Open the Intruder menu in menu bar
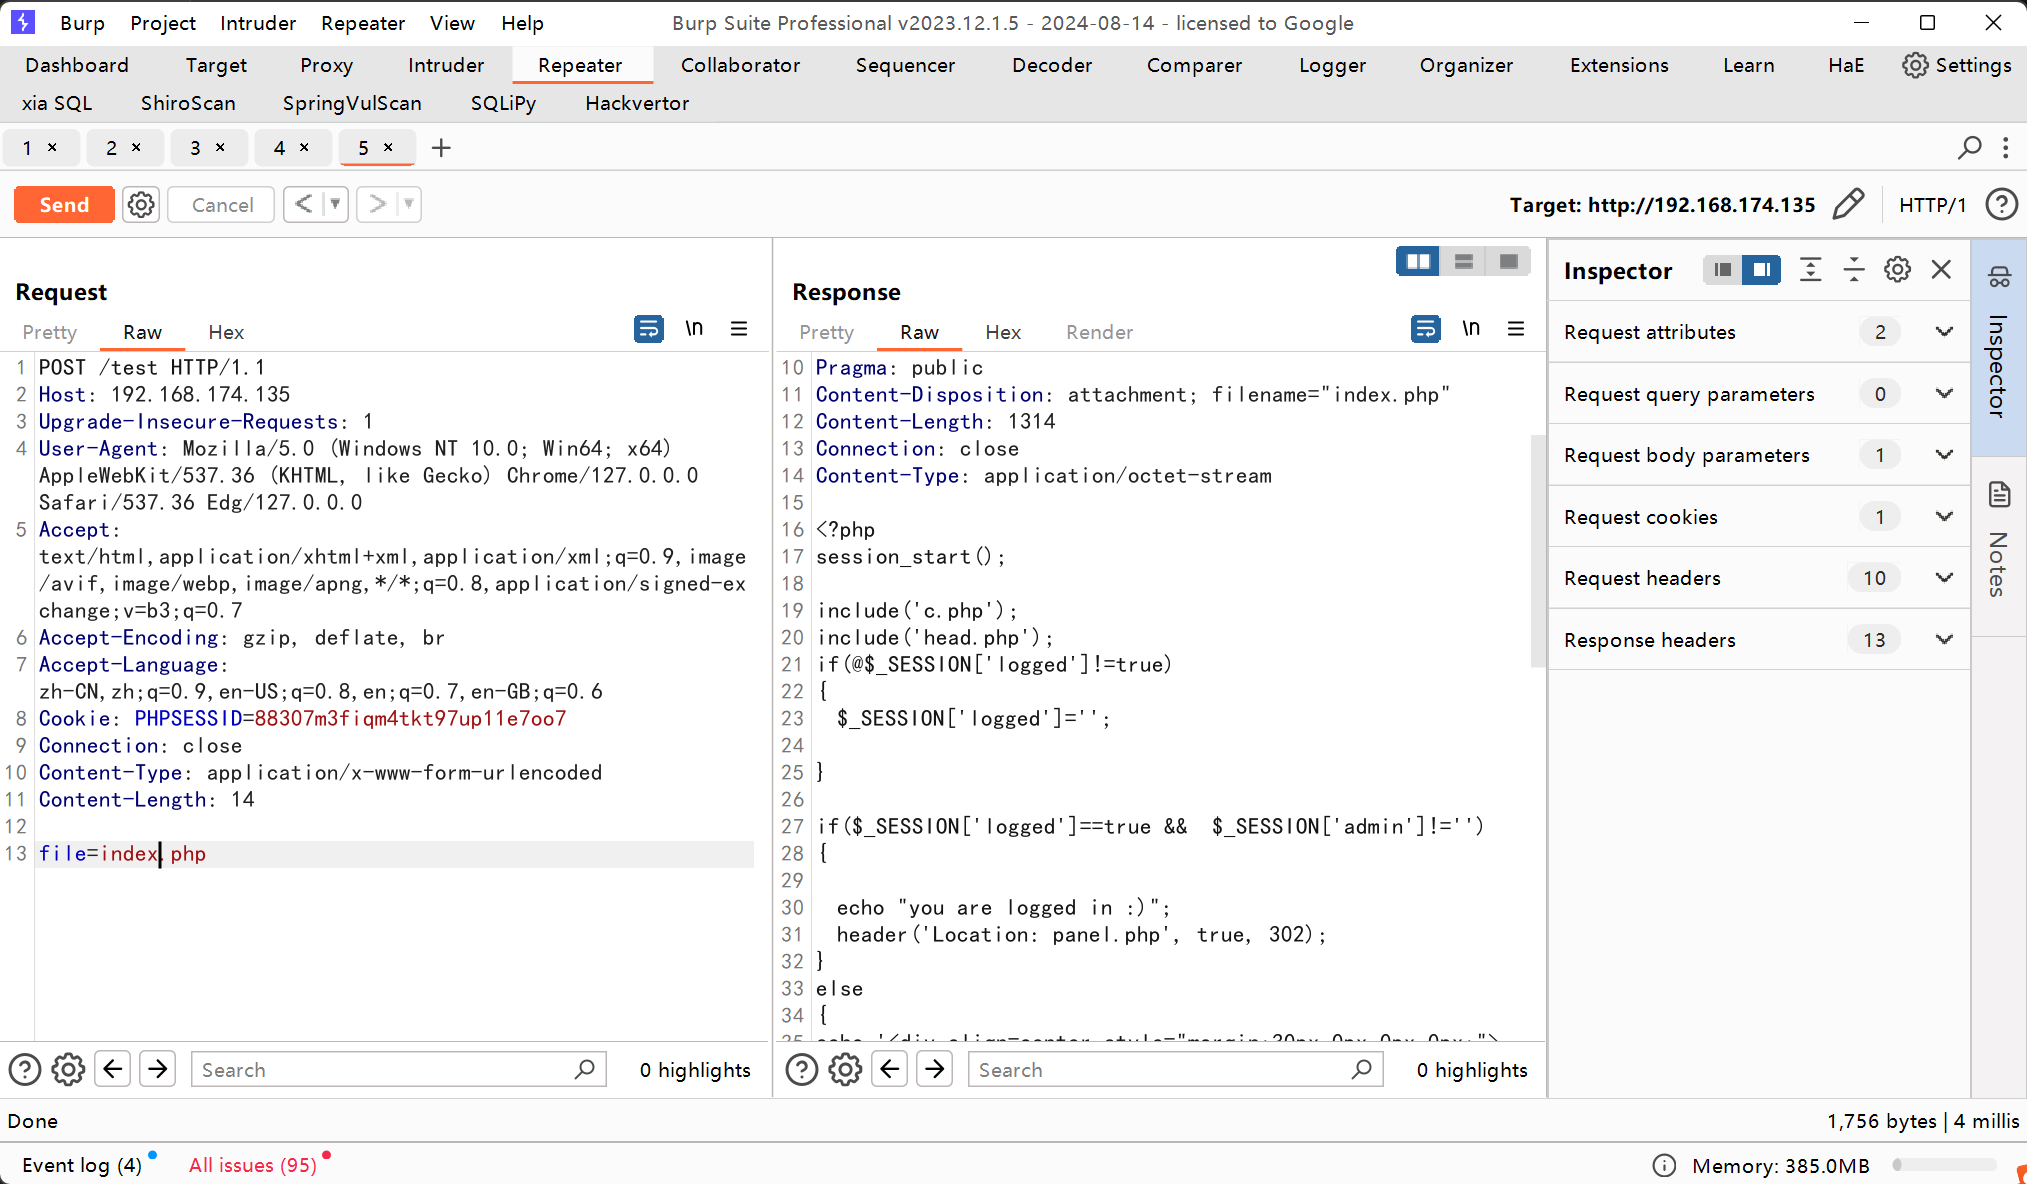The height and width of the screenshot is (1184, 2027). [258, 23]
